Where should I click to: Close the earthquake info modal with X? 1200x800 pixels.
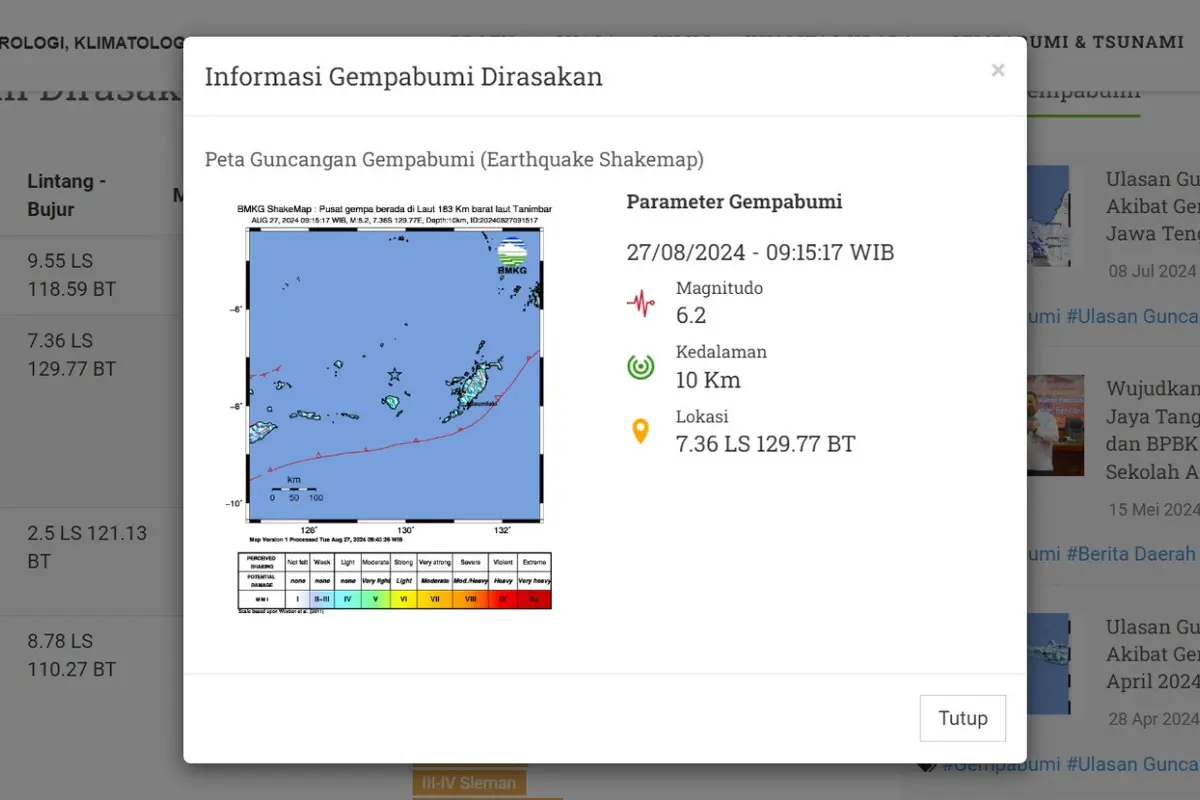[997, 70]
